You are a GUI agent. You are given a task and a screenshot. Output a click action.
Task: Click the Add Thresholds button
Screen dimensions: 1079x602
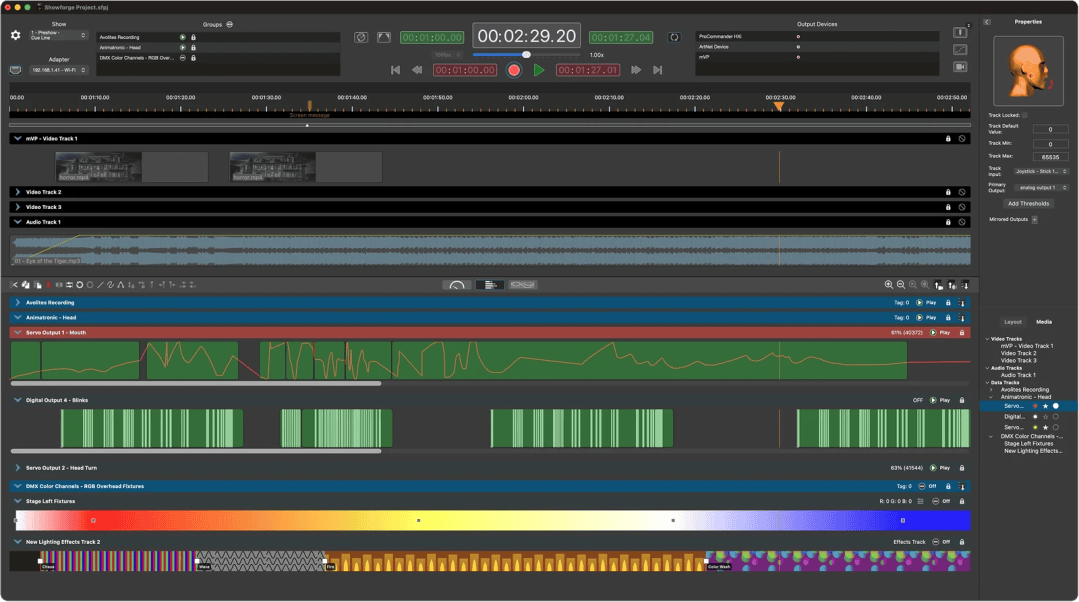pyautogui.click(x=1028, y=204)
